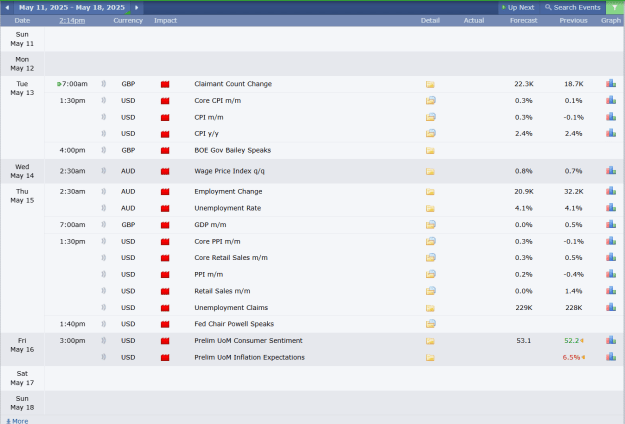The image size is (625, 424).
Task: Show graph for Wage Price Index q/q
Action: pyautogui.click(x=611, y=171)
